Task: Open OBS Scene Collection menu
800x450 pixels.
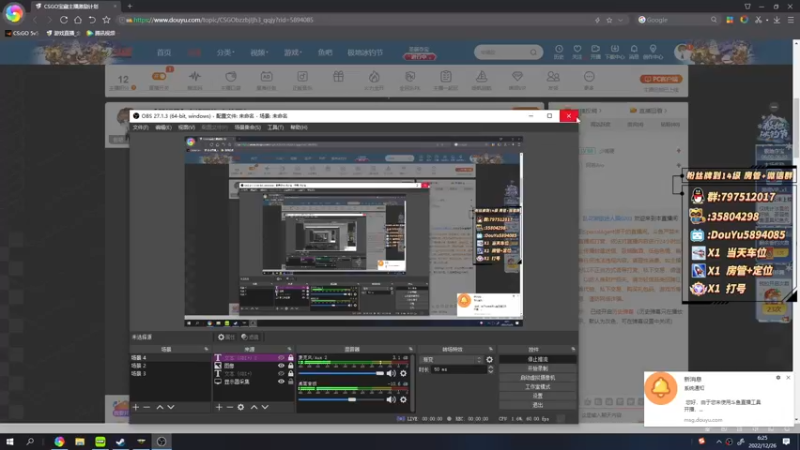Action: point(247,128)
